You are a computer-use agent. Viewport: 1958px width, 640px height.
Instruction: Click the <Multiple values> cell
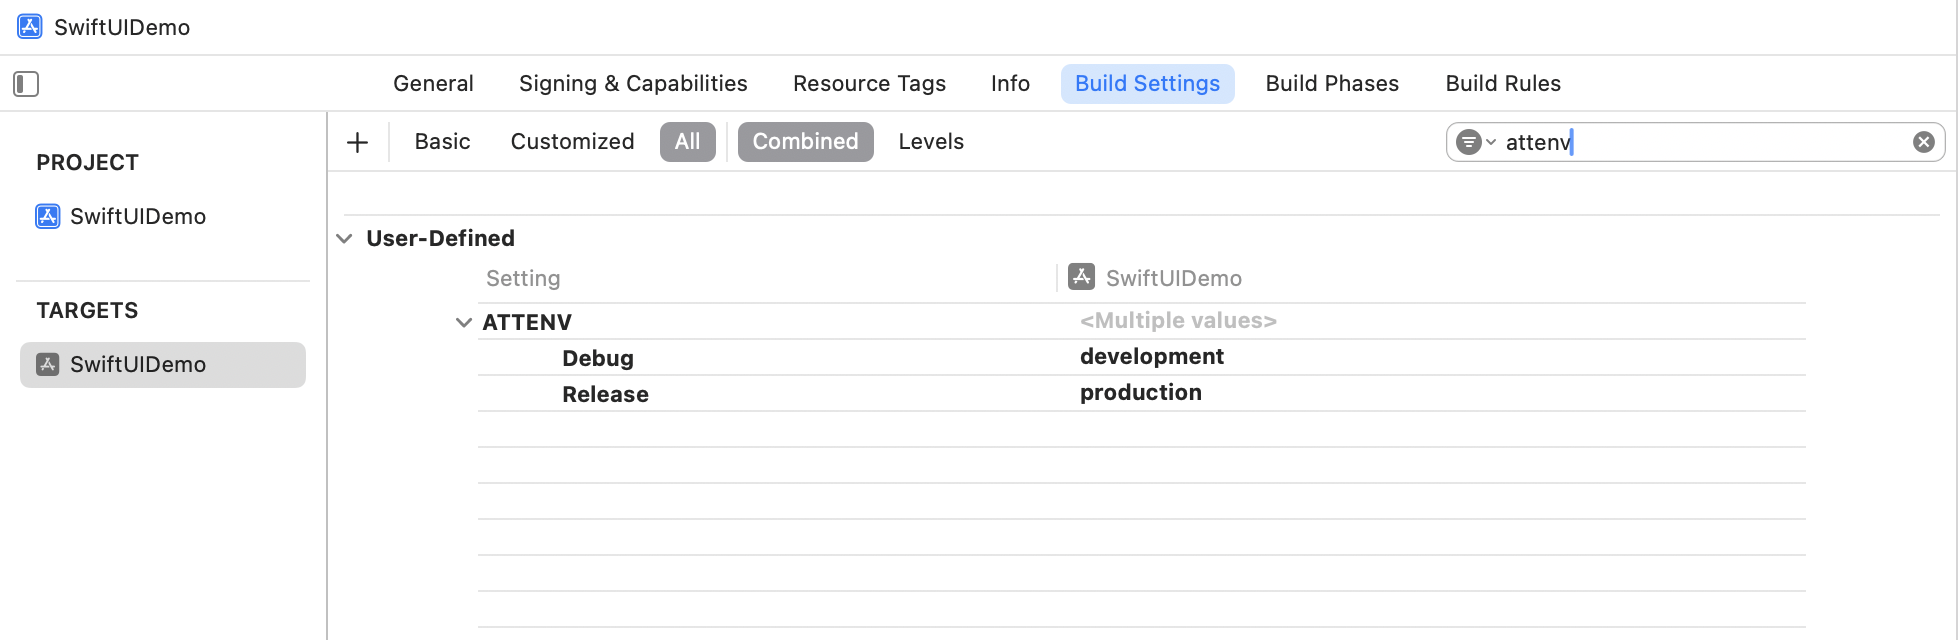click(1178, 321)
